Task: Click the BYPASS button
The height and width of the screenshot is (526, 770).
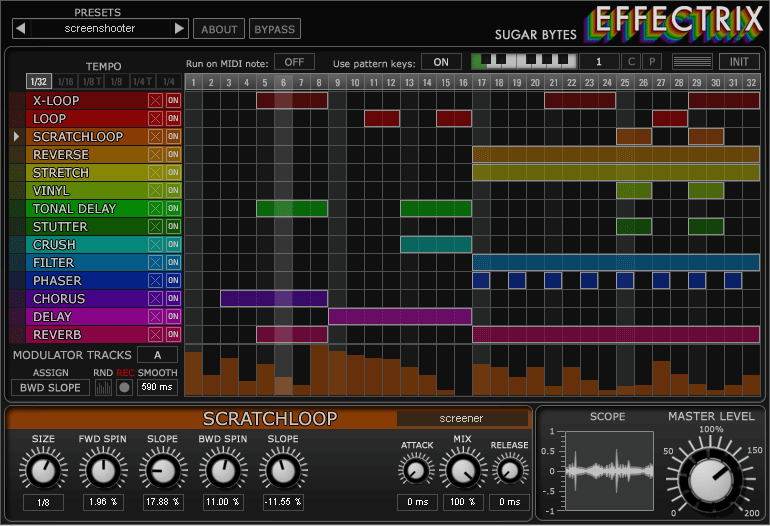Action: coord(275,29)
